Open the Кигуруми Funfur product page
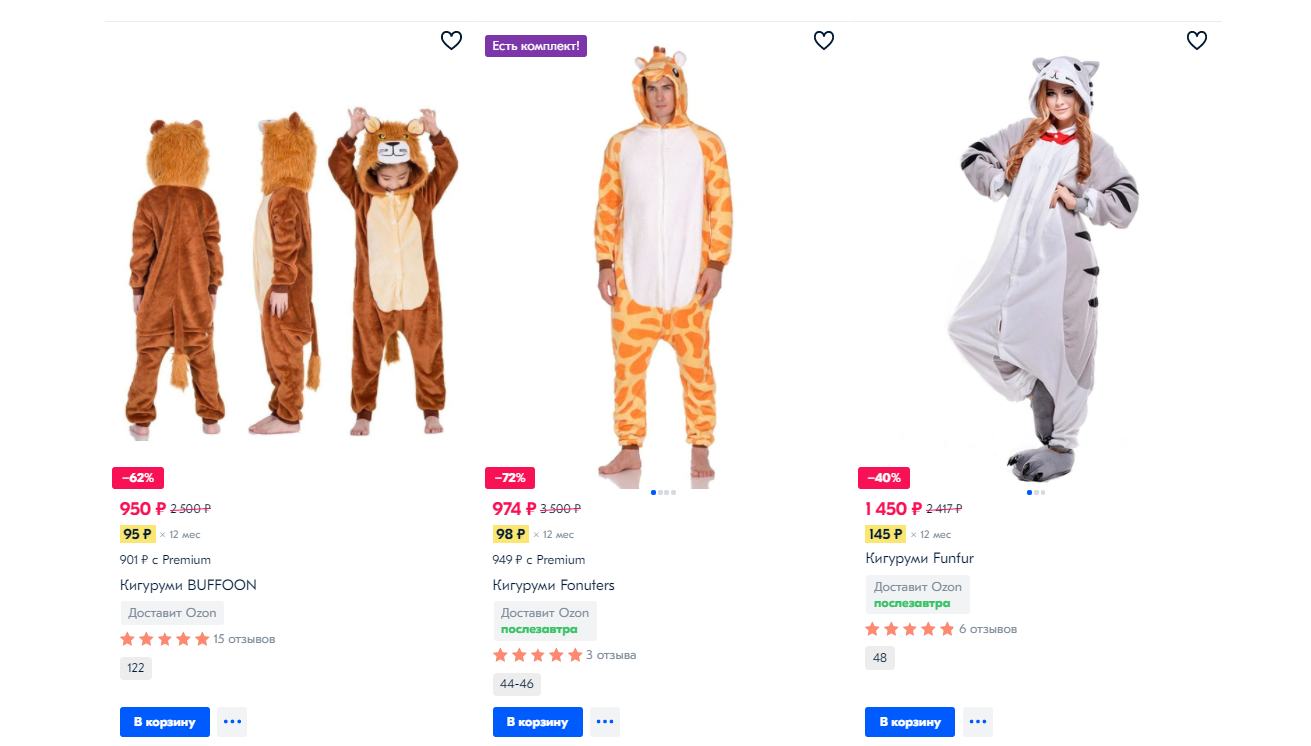1311x746 pixels. click(919, 558)
